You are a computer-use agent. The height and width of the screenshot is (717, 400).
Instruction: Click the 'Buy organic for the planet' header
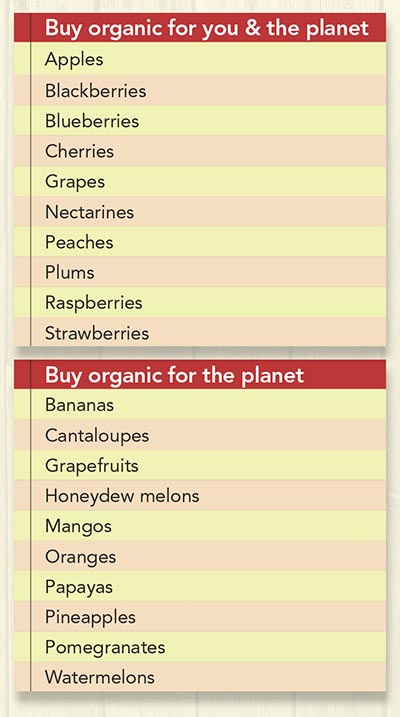point(200,375)
